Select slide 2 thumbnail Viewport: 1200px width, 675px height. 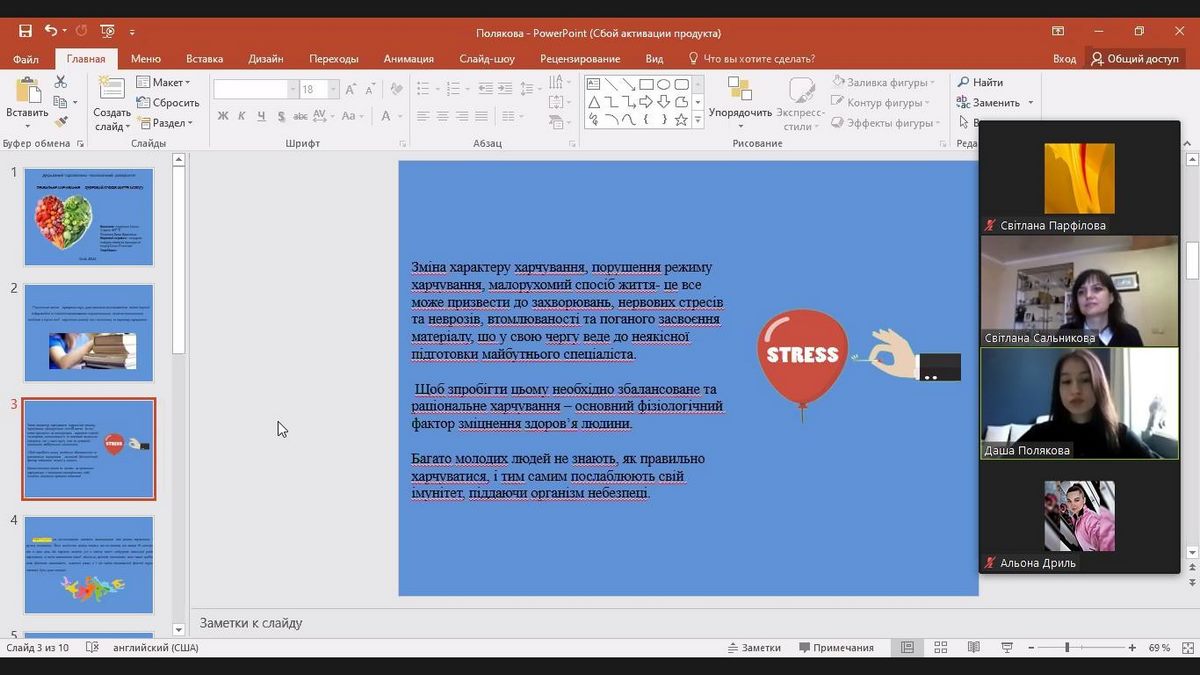(89, 332)
